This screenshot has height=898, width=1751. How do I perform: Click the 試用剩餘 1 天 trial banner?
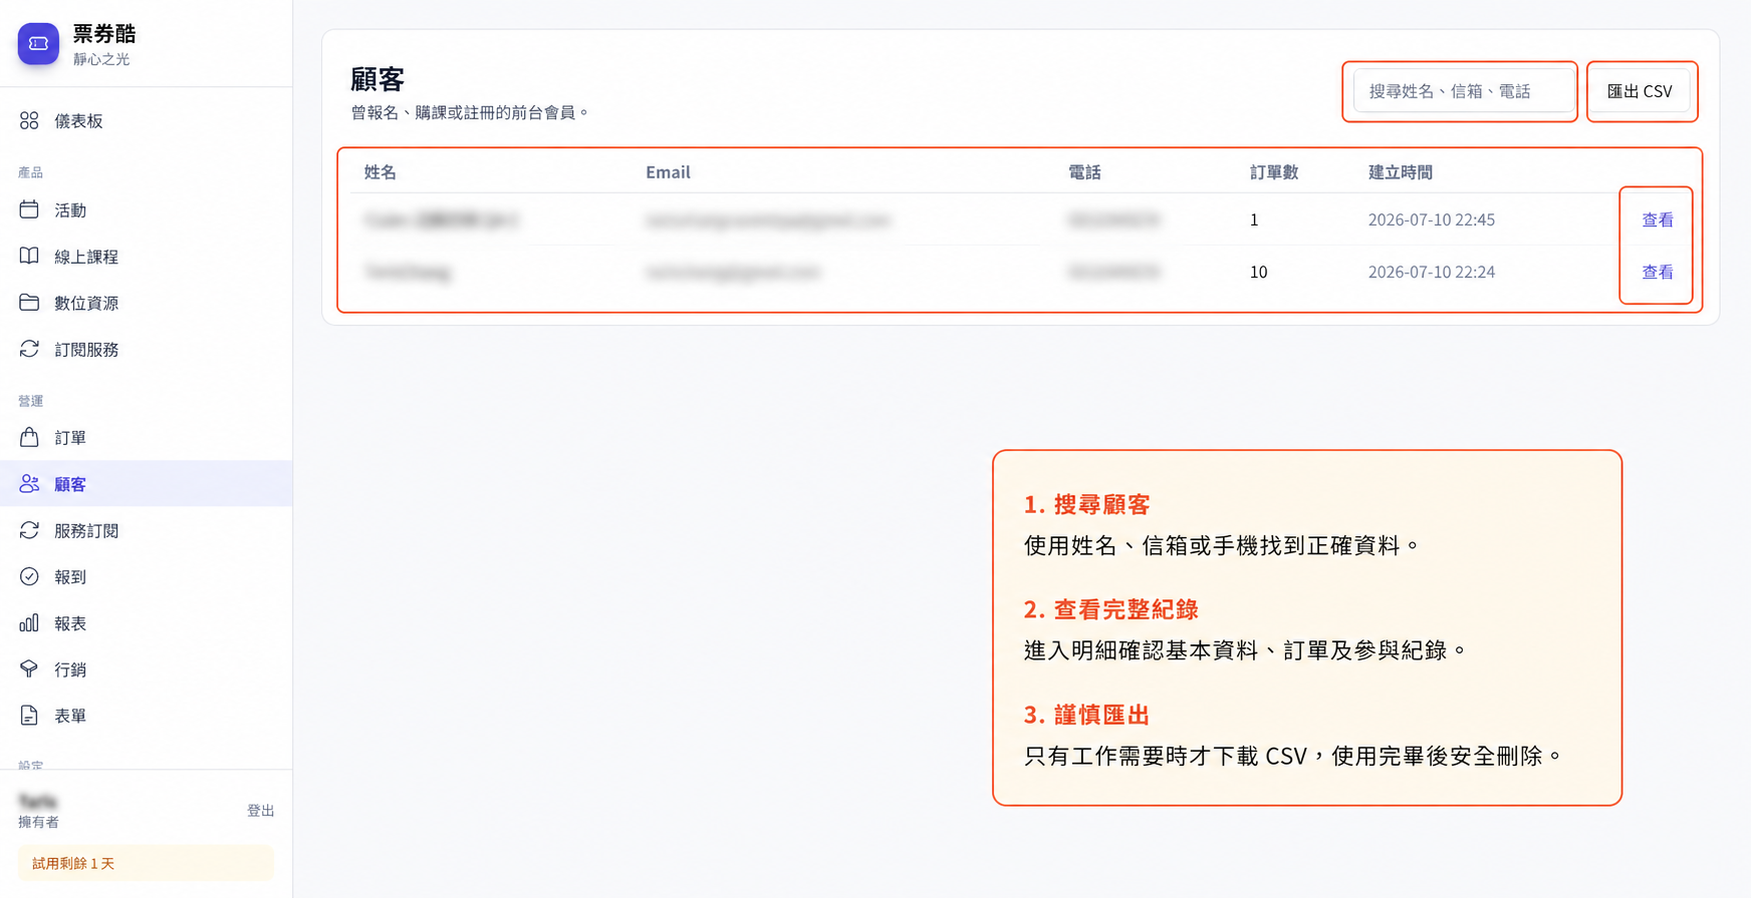click(146, 863)
